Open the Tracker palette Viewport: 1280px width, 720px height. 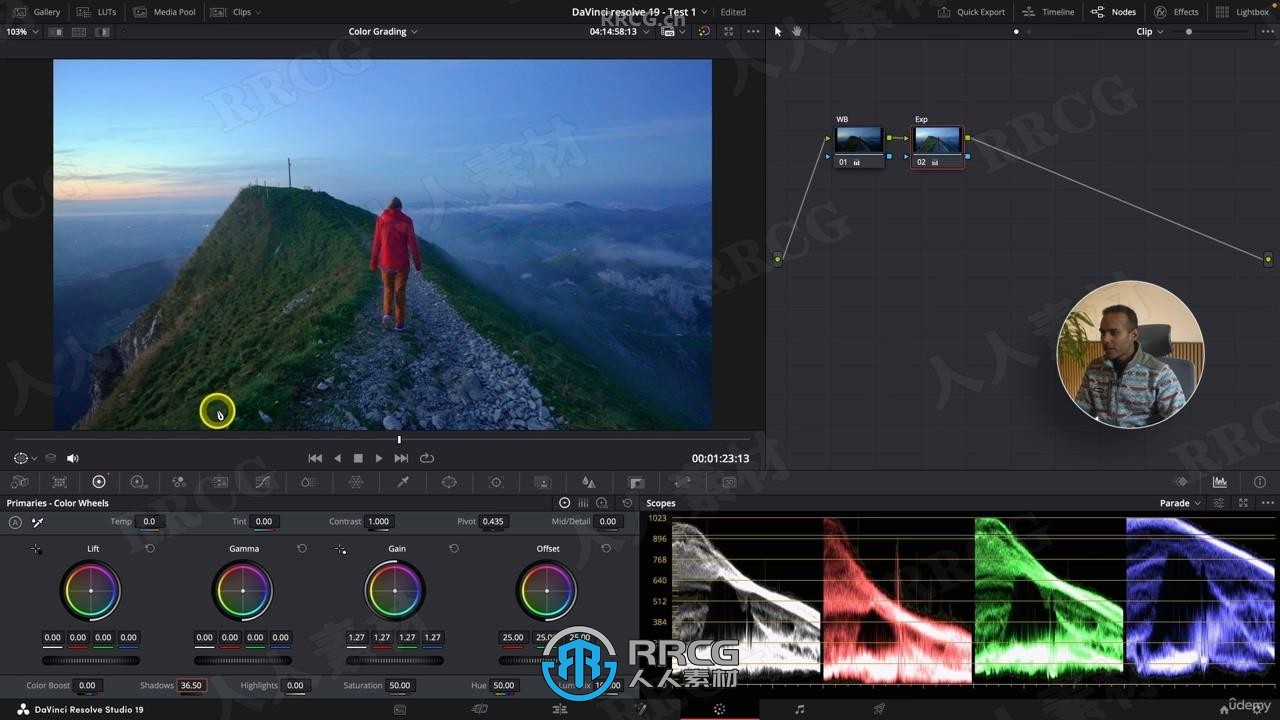point(496,482)
